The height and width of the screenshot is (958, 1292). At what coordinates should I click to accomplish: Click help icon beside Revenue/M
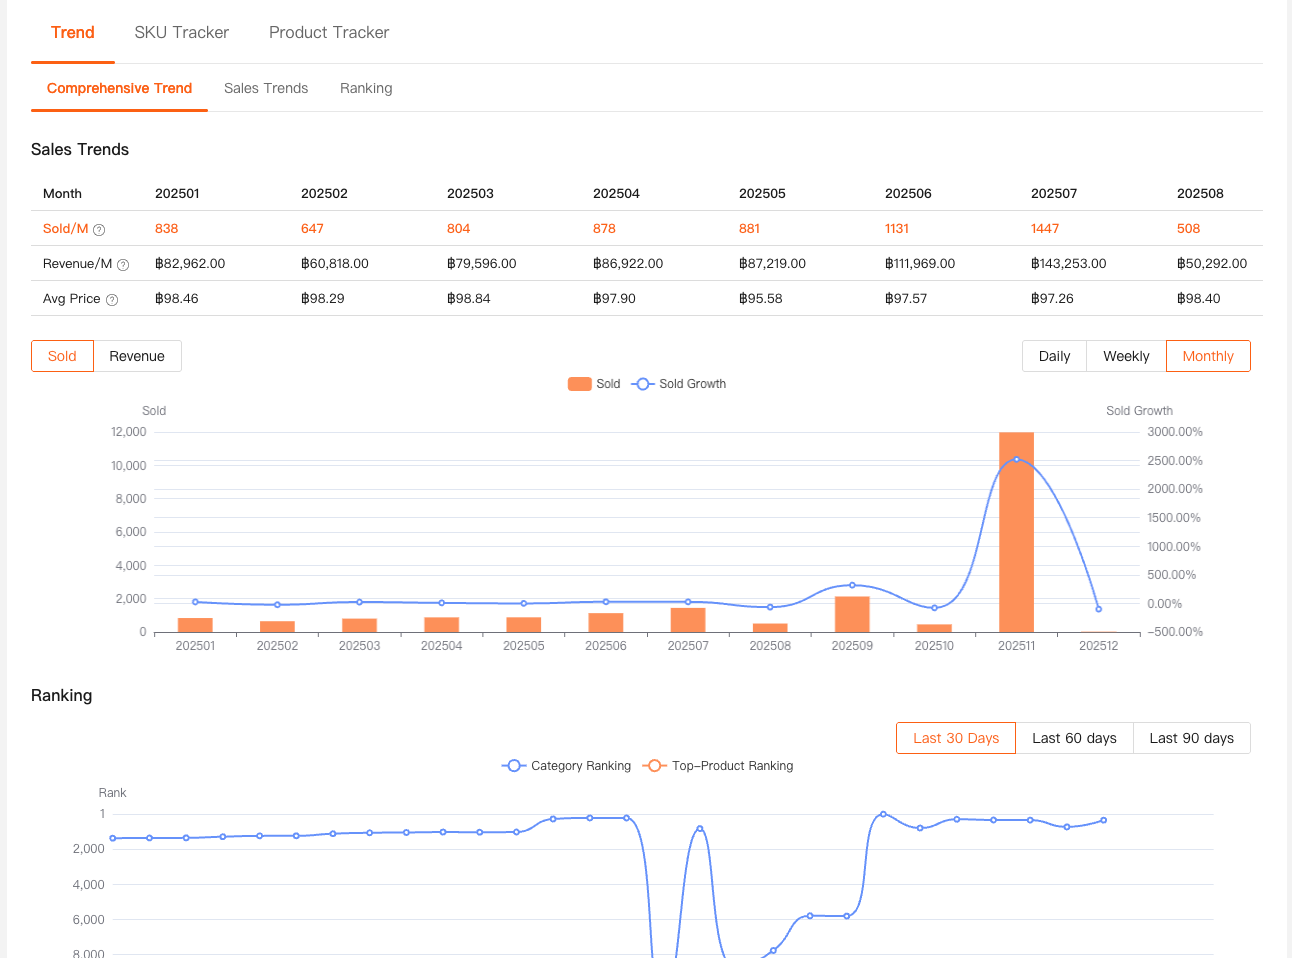123,265
